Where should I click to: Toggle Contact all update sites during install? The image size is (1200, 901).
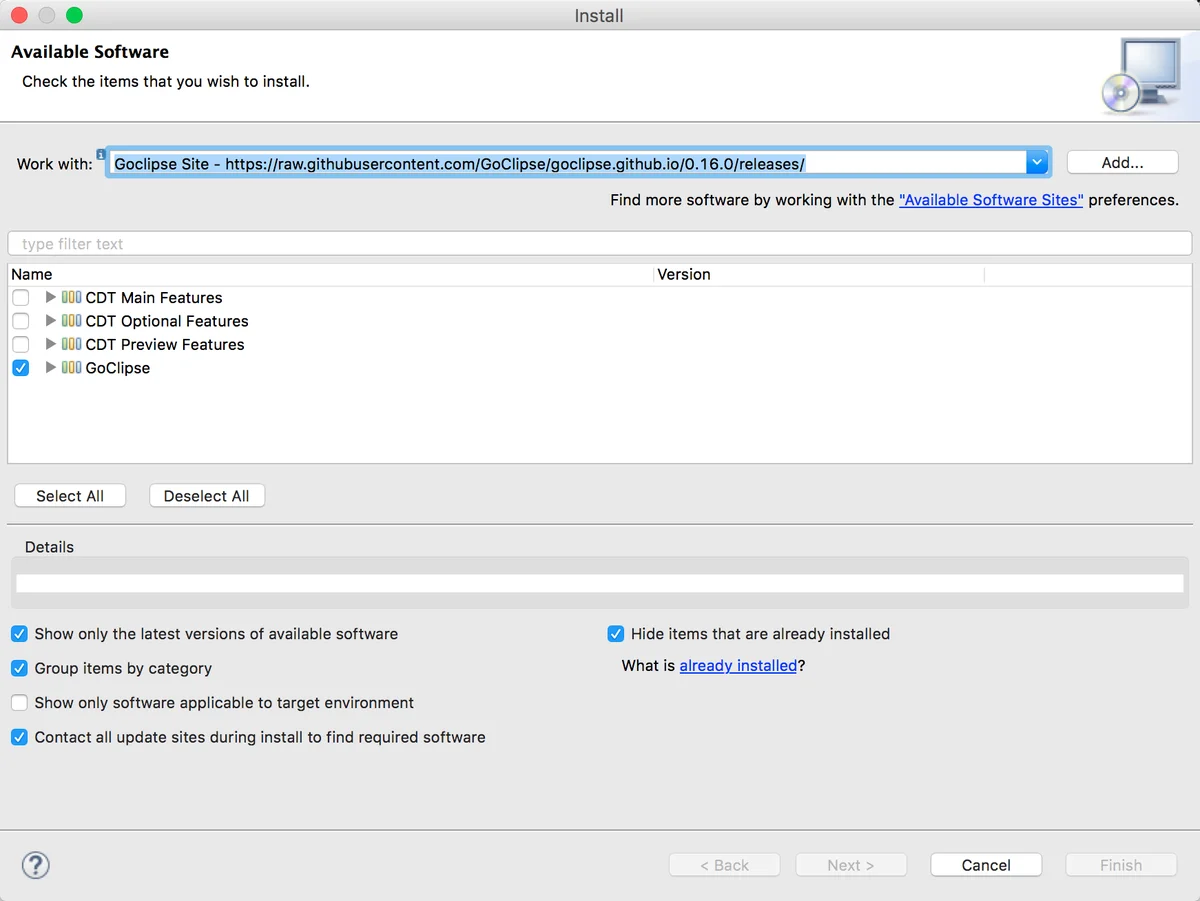click(x=19, y=737)
